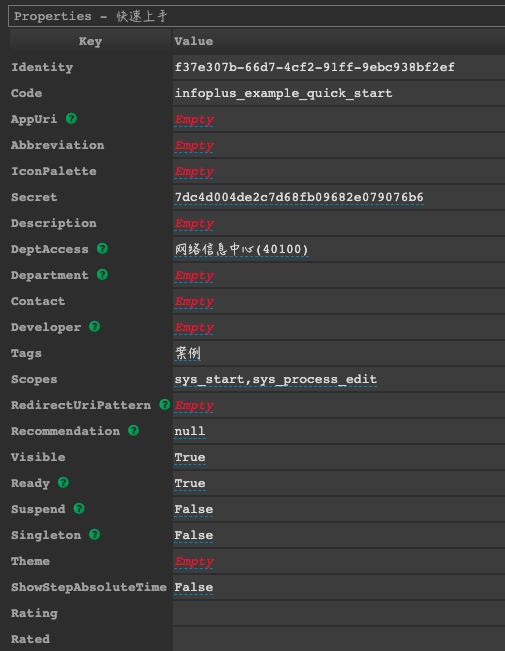The width and height of the screenshot is (505, 651).
Task: Edit the Recommendation null value
Action: click(x=190, y=431)
